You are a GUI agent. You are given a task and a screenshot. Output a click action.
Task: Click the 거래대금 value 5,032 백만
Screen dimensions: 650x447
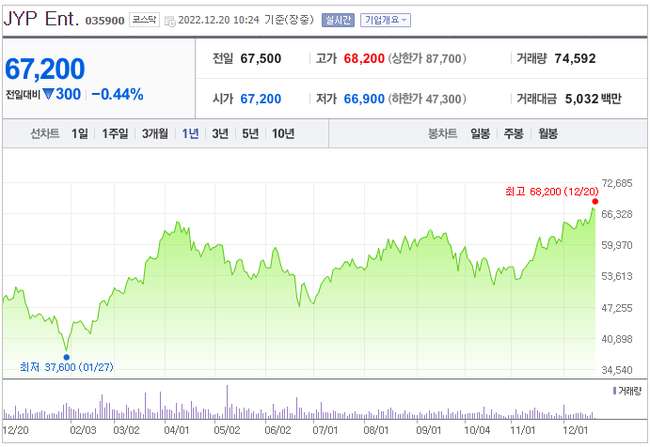click(x=593, y=99)
